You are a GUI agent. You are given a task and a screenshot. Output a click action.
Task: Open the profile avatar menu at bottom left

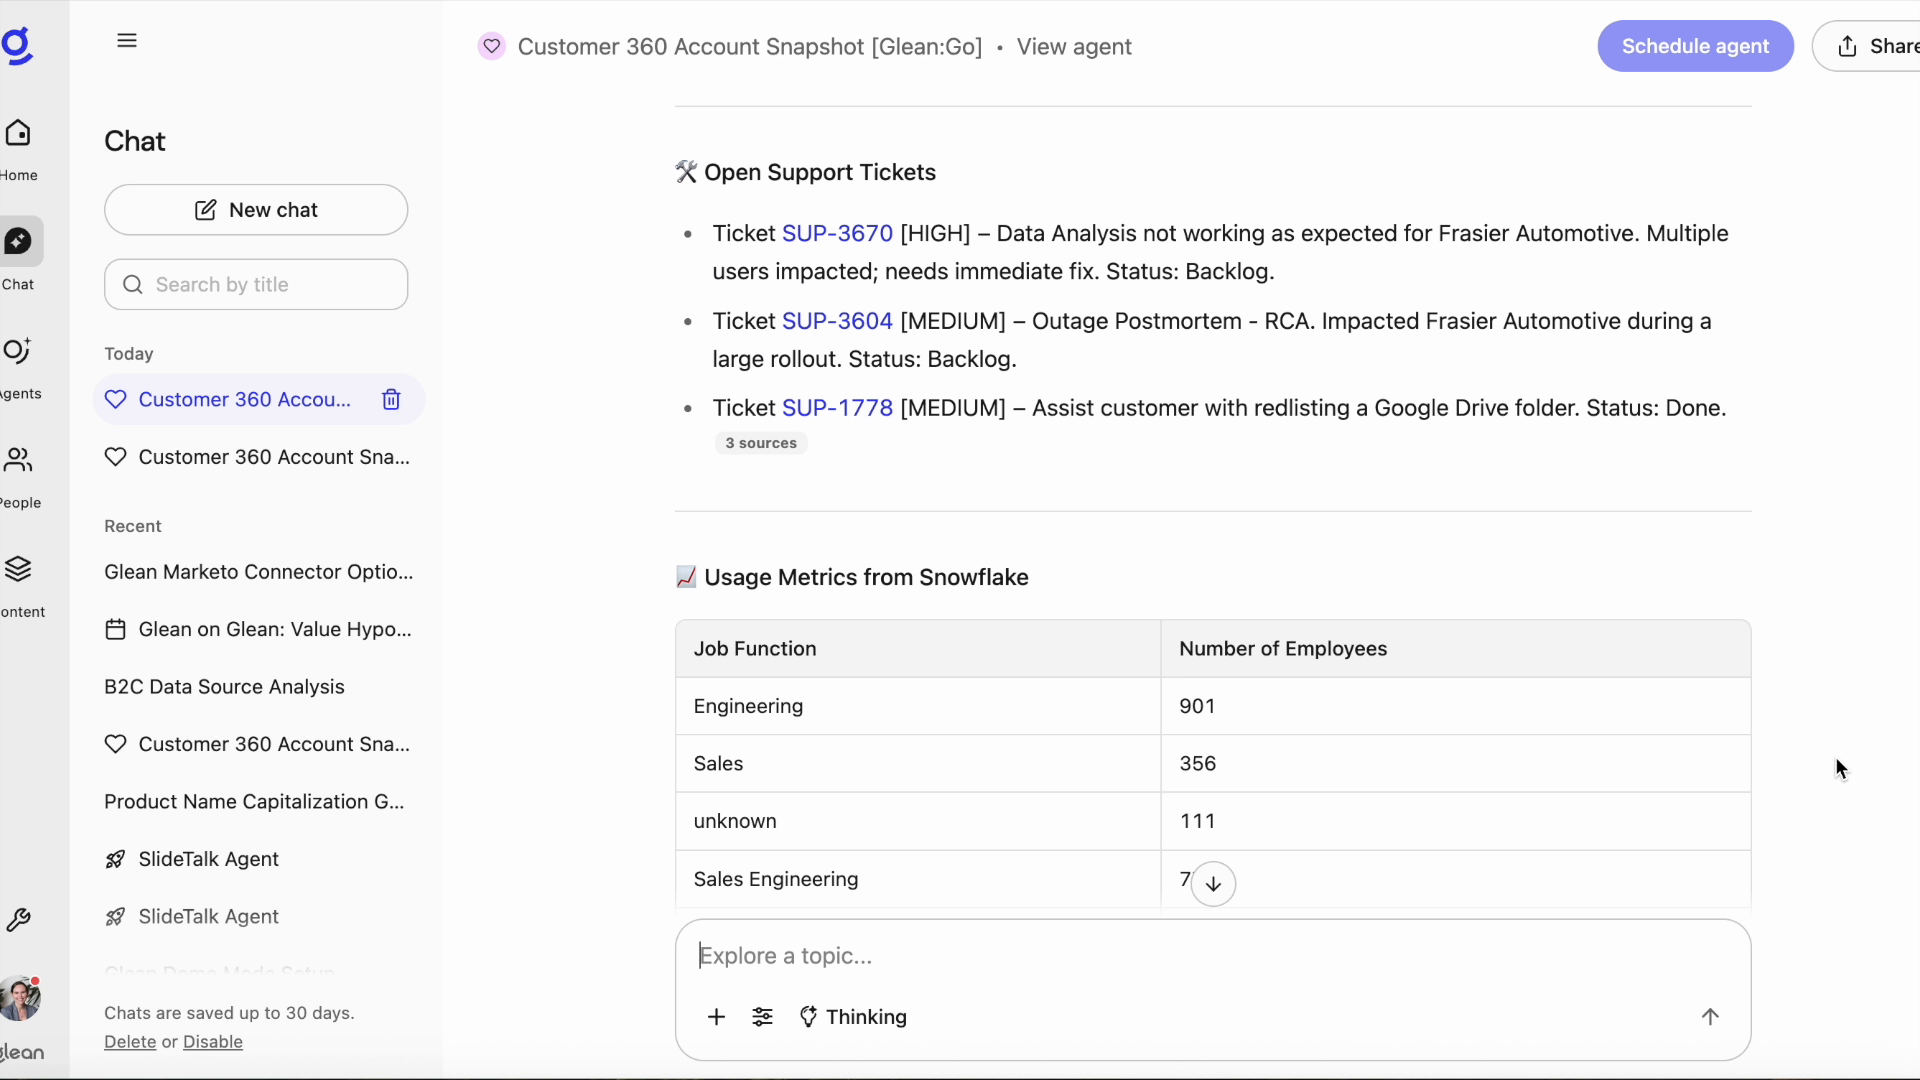coord(21,997)
